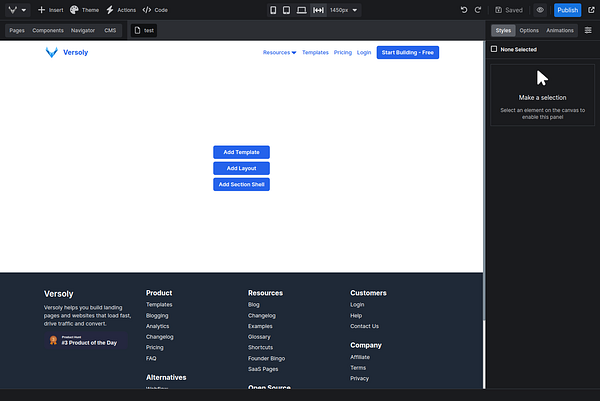Viewport: 600px width, 401px height.
Task: Click the #3 Product of the Day badge
Action: (x=86, y=341)
